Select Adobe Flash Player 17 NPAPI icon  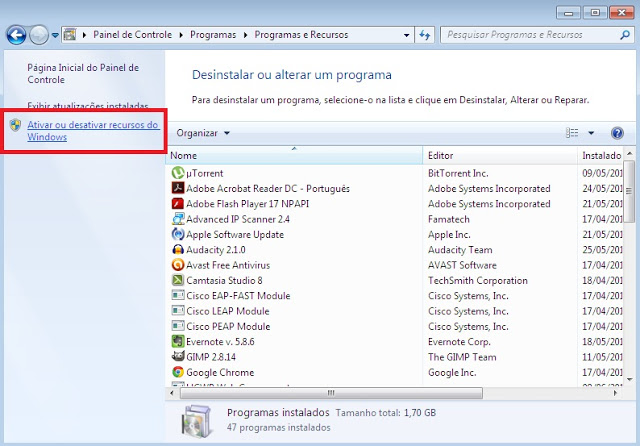[178, 204]
